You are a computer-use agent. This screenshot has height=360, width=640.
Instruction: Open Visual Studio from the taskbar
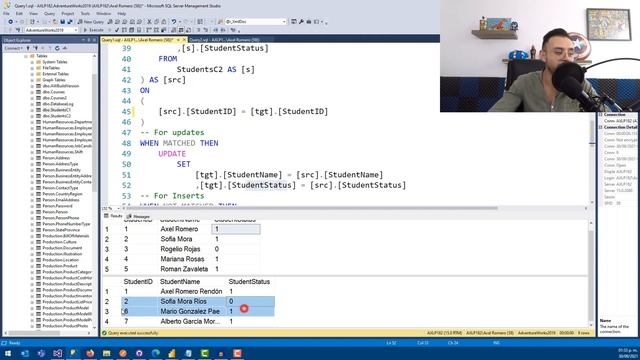(x=57, y=353)
